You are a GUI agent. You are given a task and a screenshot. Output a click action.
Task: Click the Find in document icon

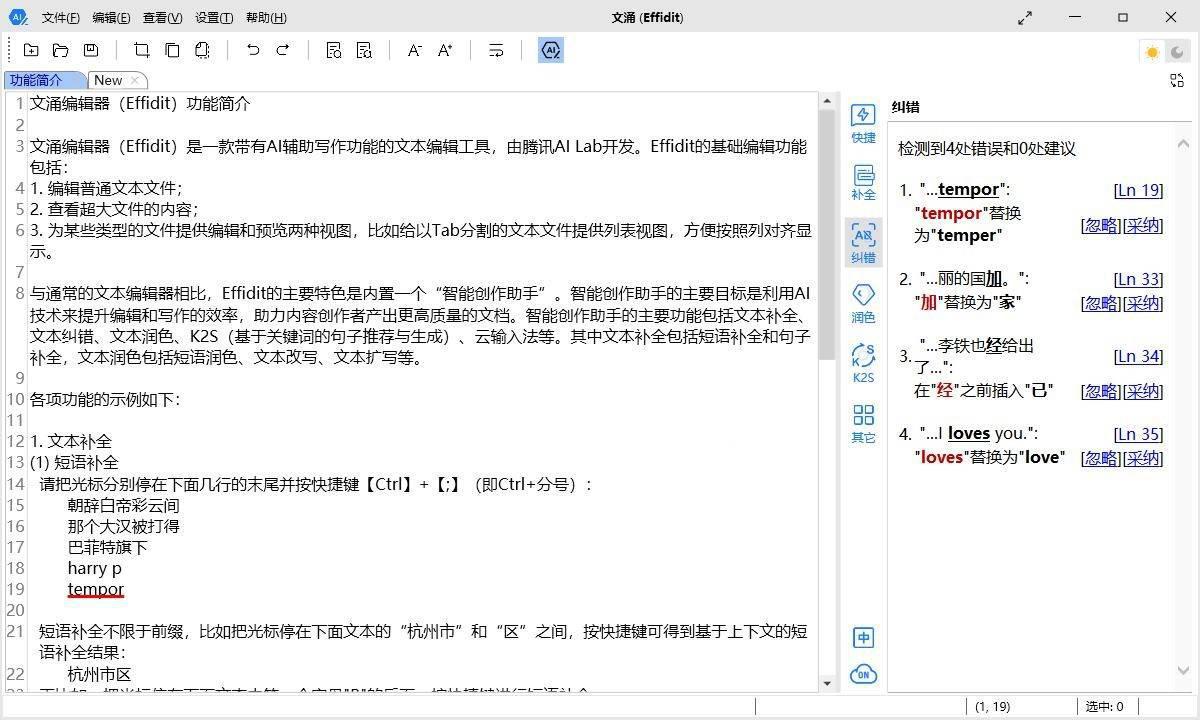point(334,50)
